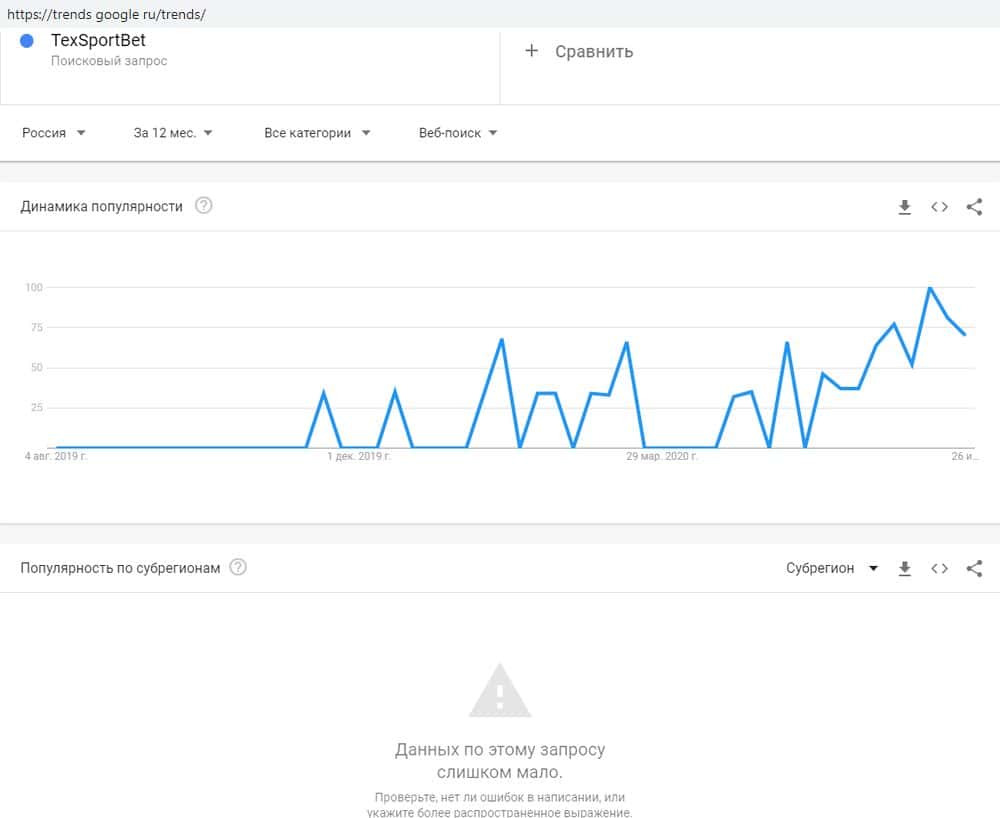This screenshot has height=818, width=1000.
Task: Edit the TexSportBet search term
Action: (x=98, y=41)
